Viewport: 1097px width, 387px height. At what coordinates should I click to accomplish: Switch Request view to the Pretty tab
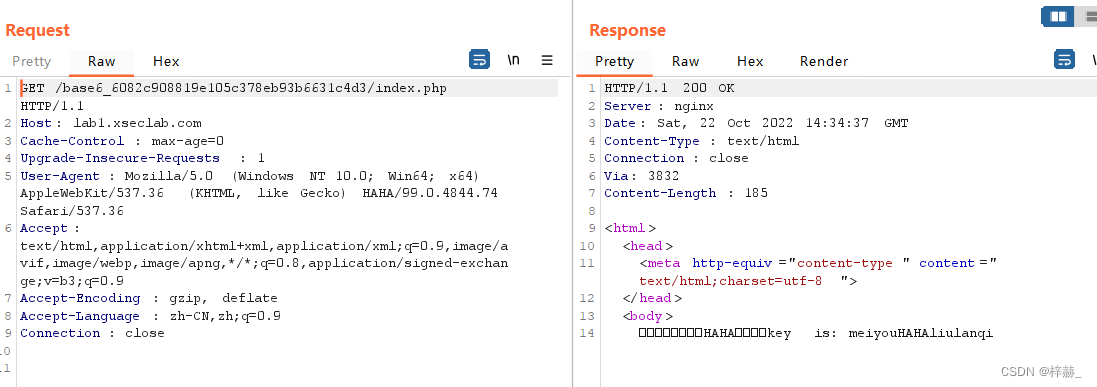[x=31, y=62]
